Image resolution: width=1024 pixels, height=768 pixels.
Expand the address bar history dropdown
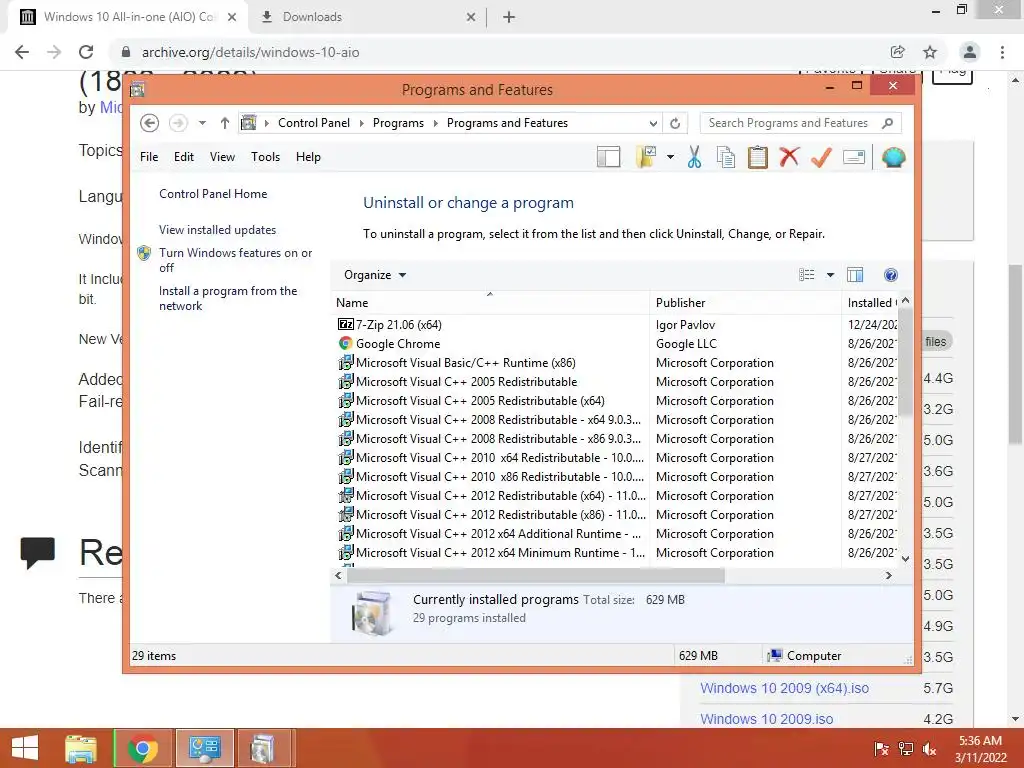click(x=653, y=123)
